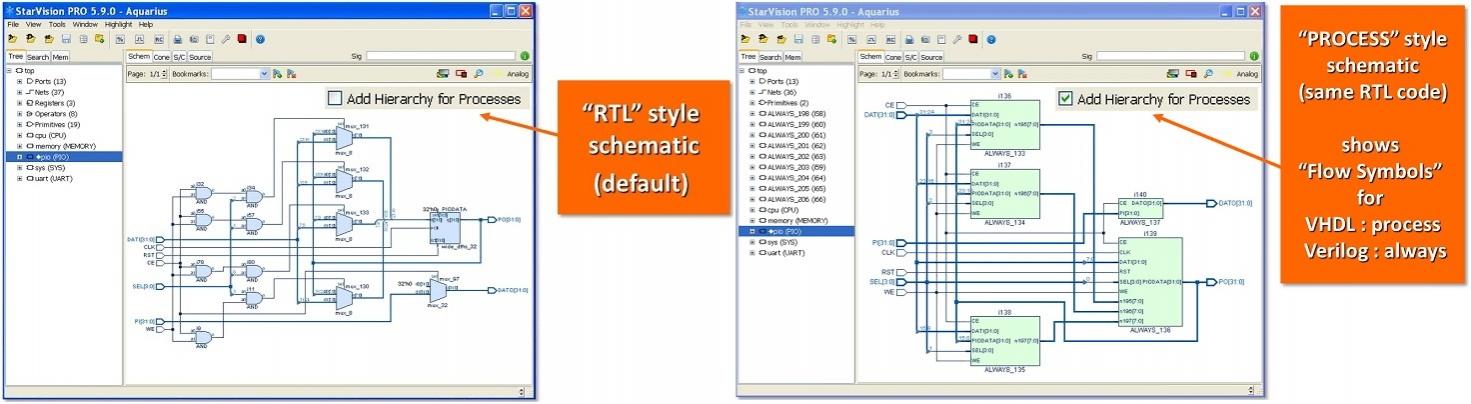Click ALWAYS_133 block in PROCESS-style schematic
The image size is (1471, 404).
click(1004, 126)
